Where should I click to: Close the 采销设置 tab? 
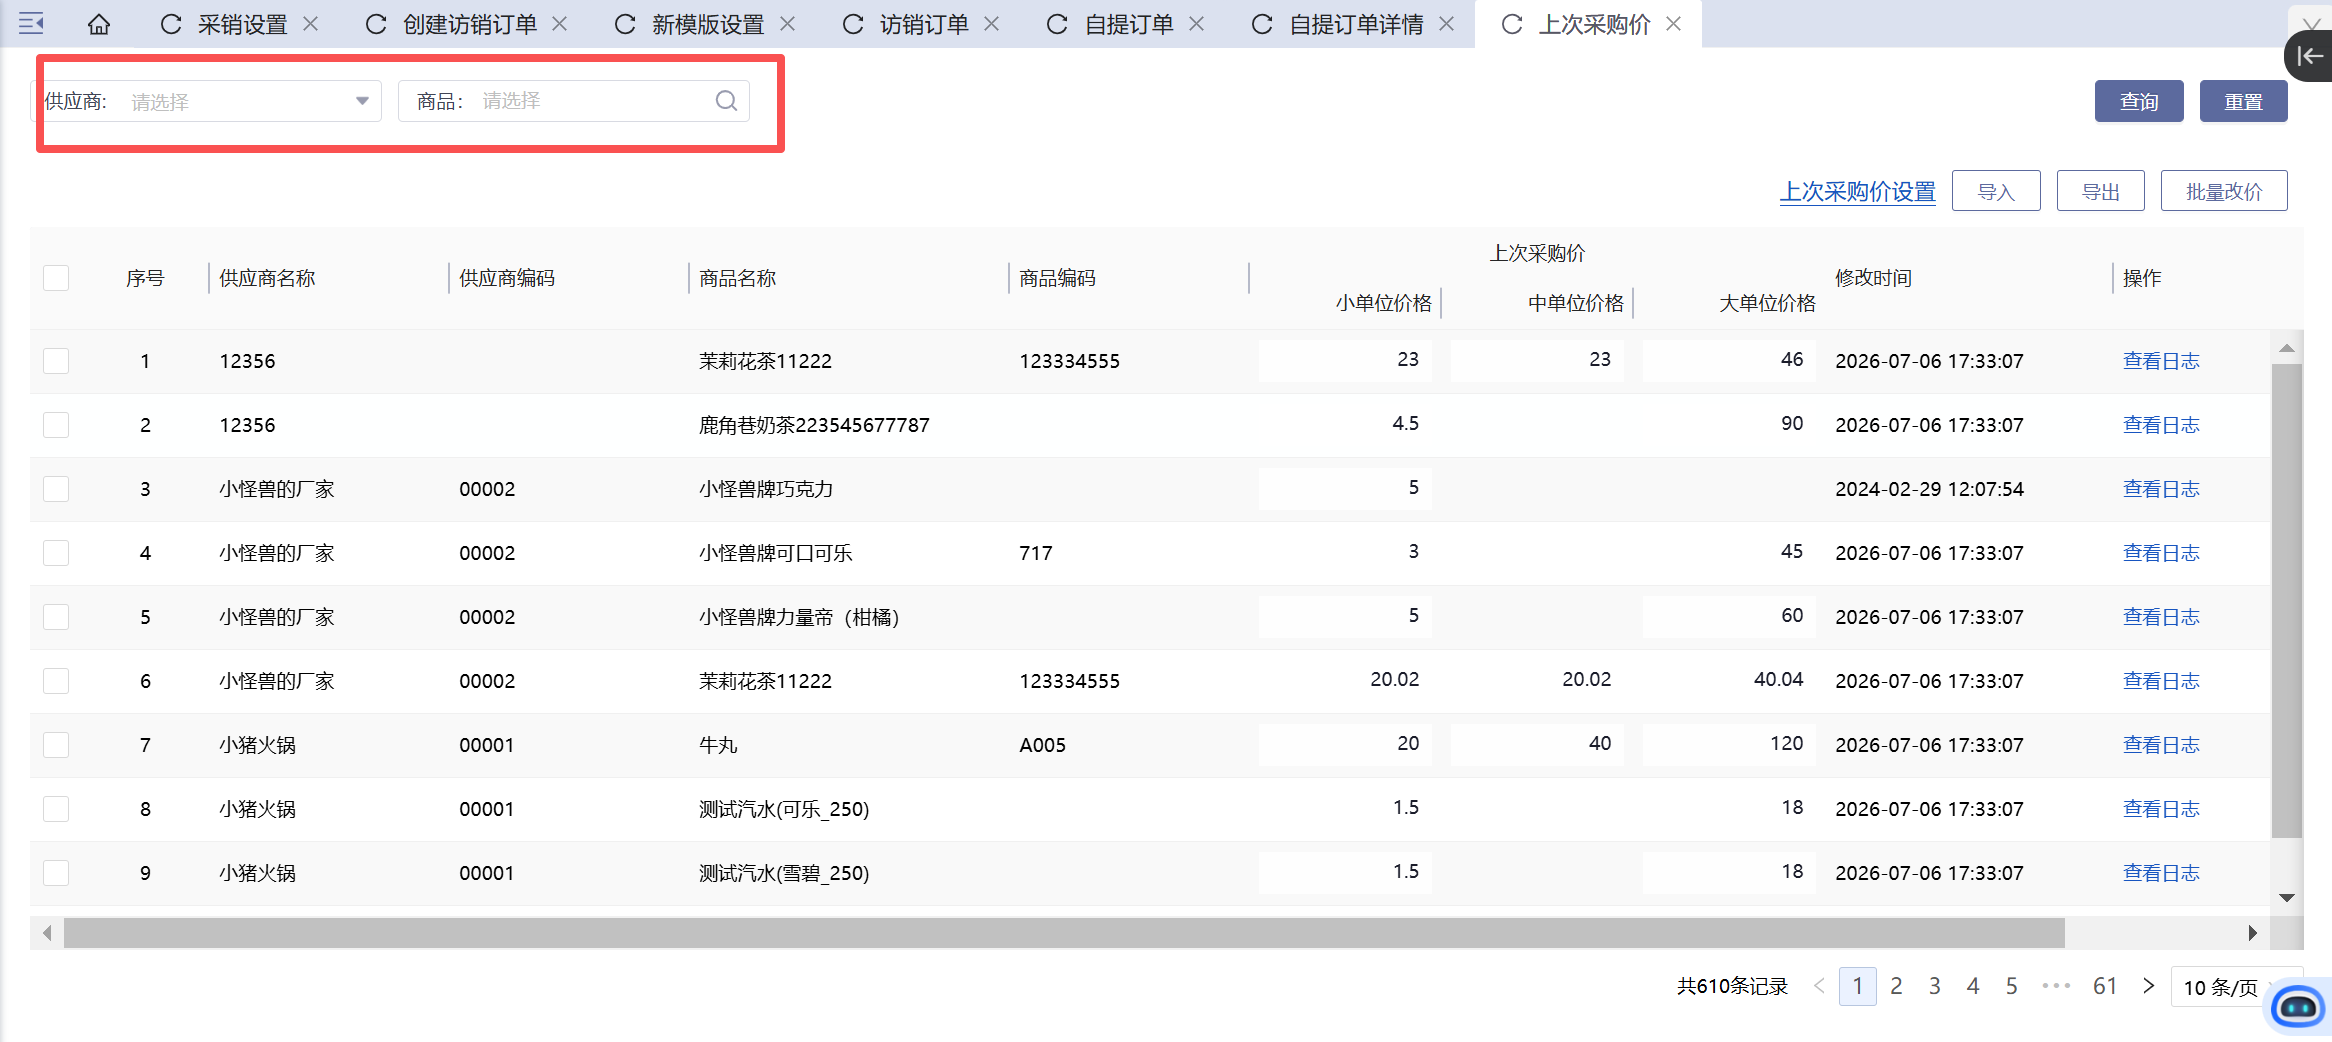pos(311,24)
